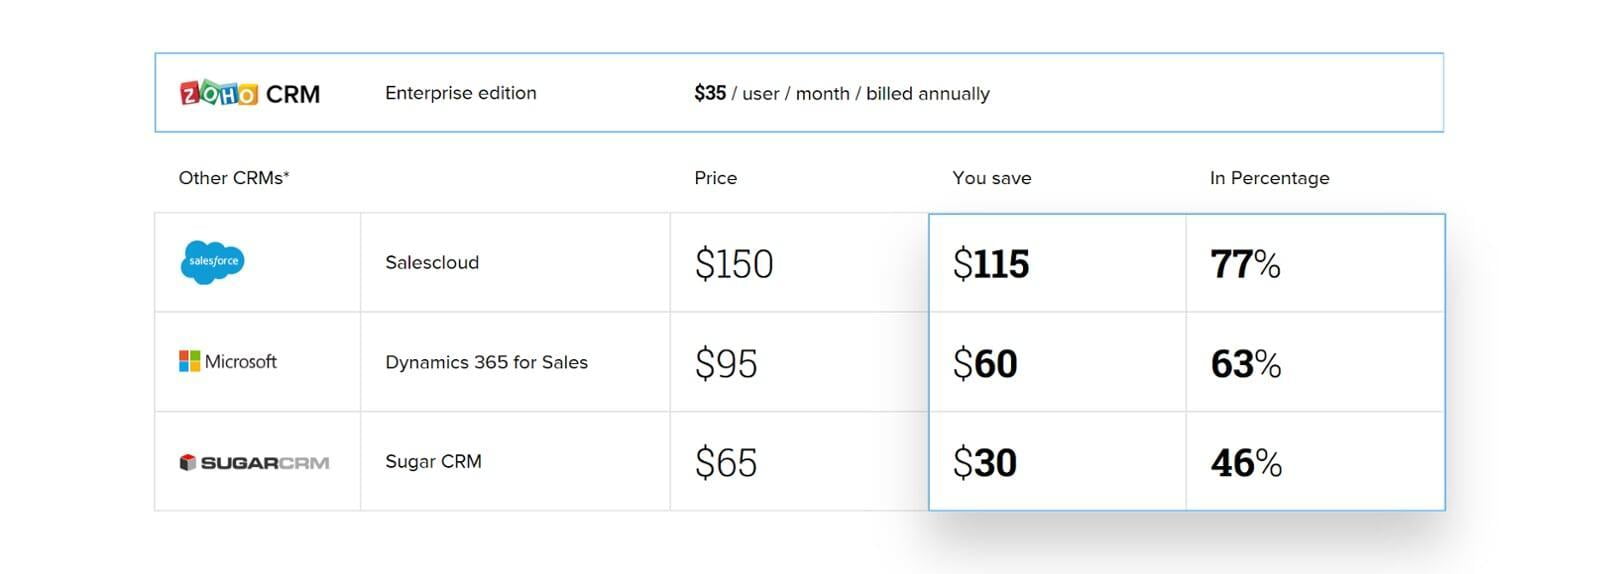Click the $115 savings cell
The width and height of the screenshot is (1600, 574).
tap(991, 264)
